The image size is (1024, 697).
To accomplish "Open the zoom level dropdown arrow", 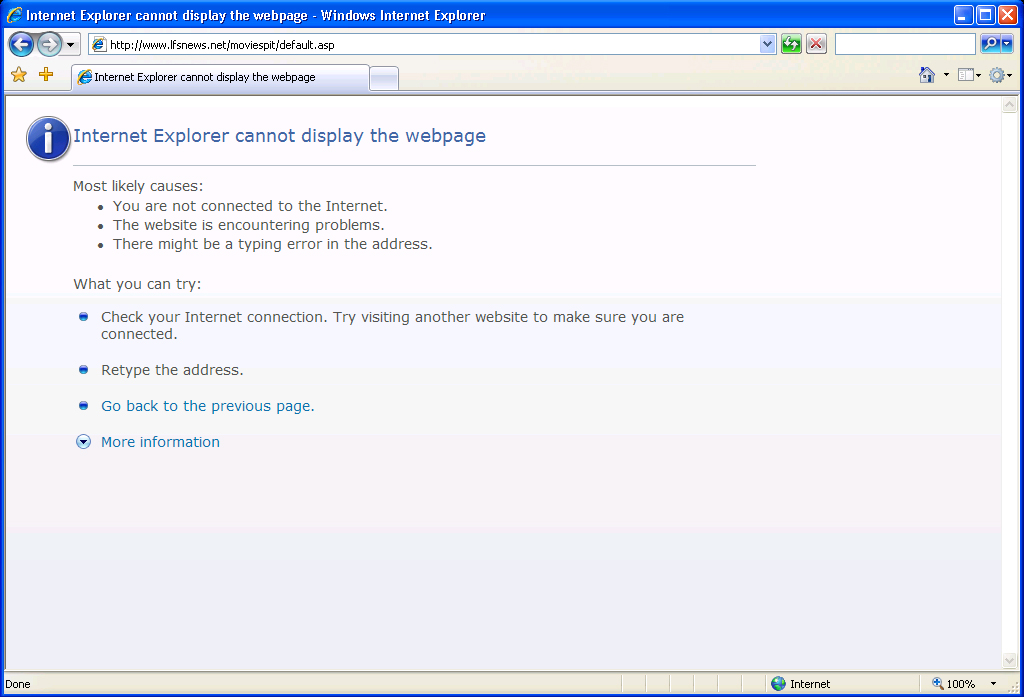I will 993,683.
